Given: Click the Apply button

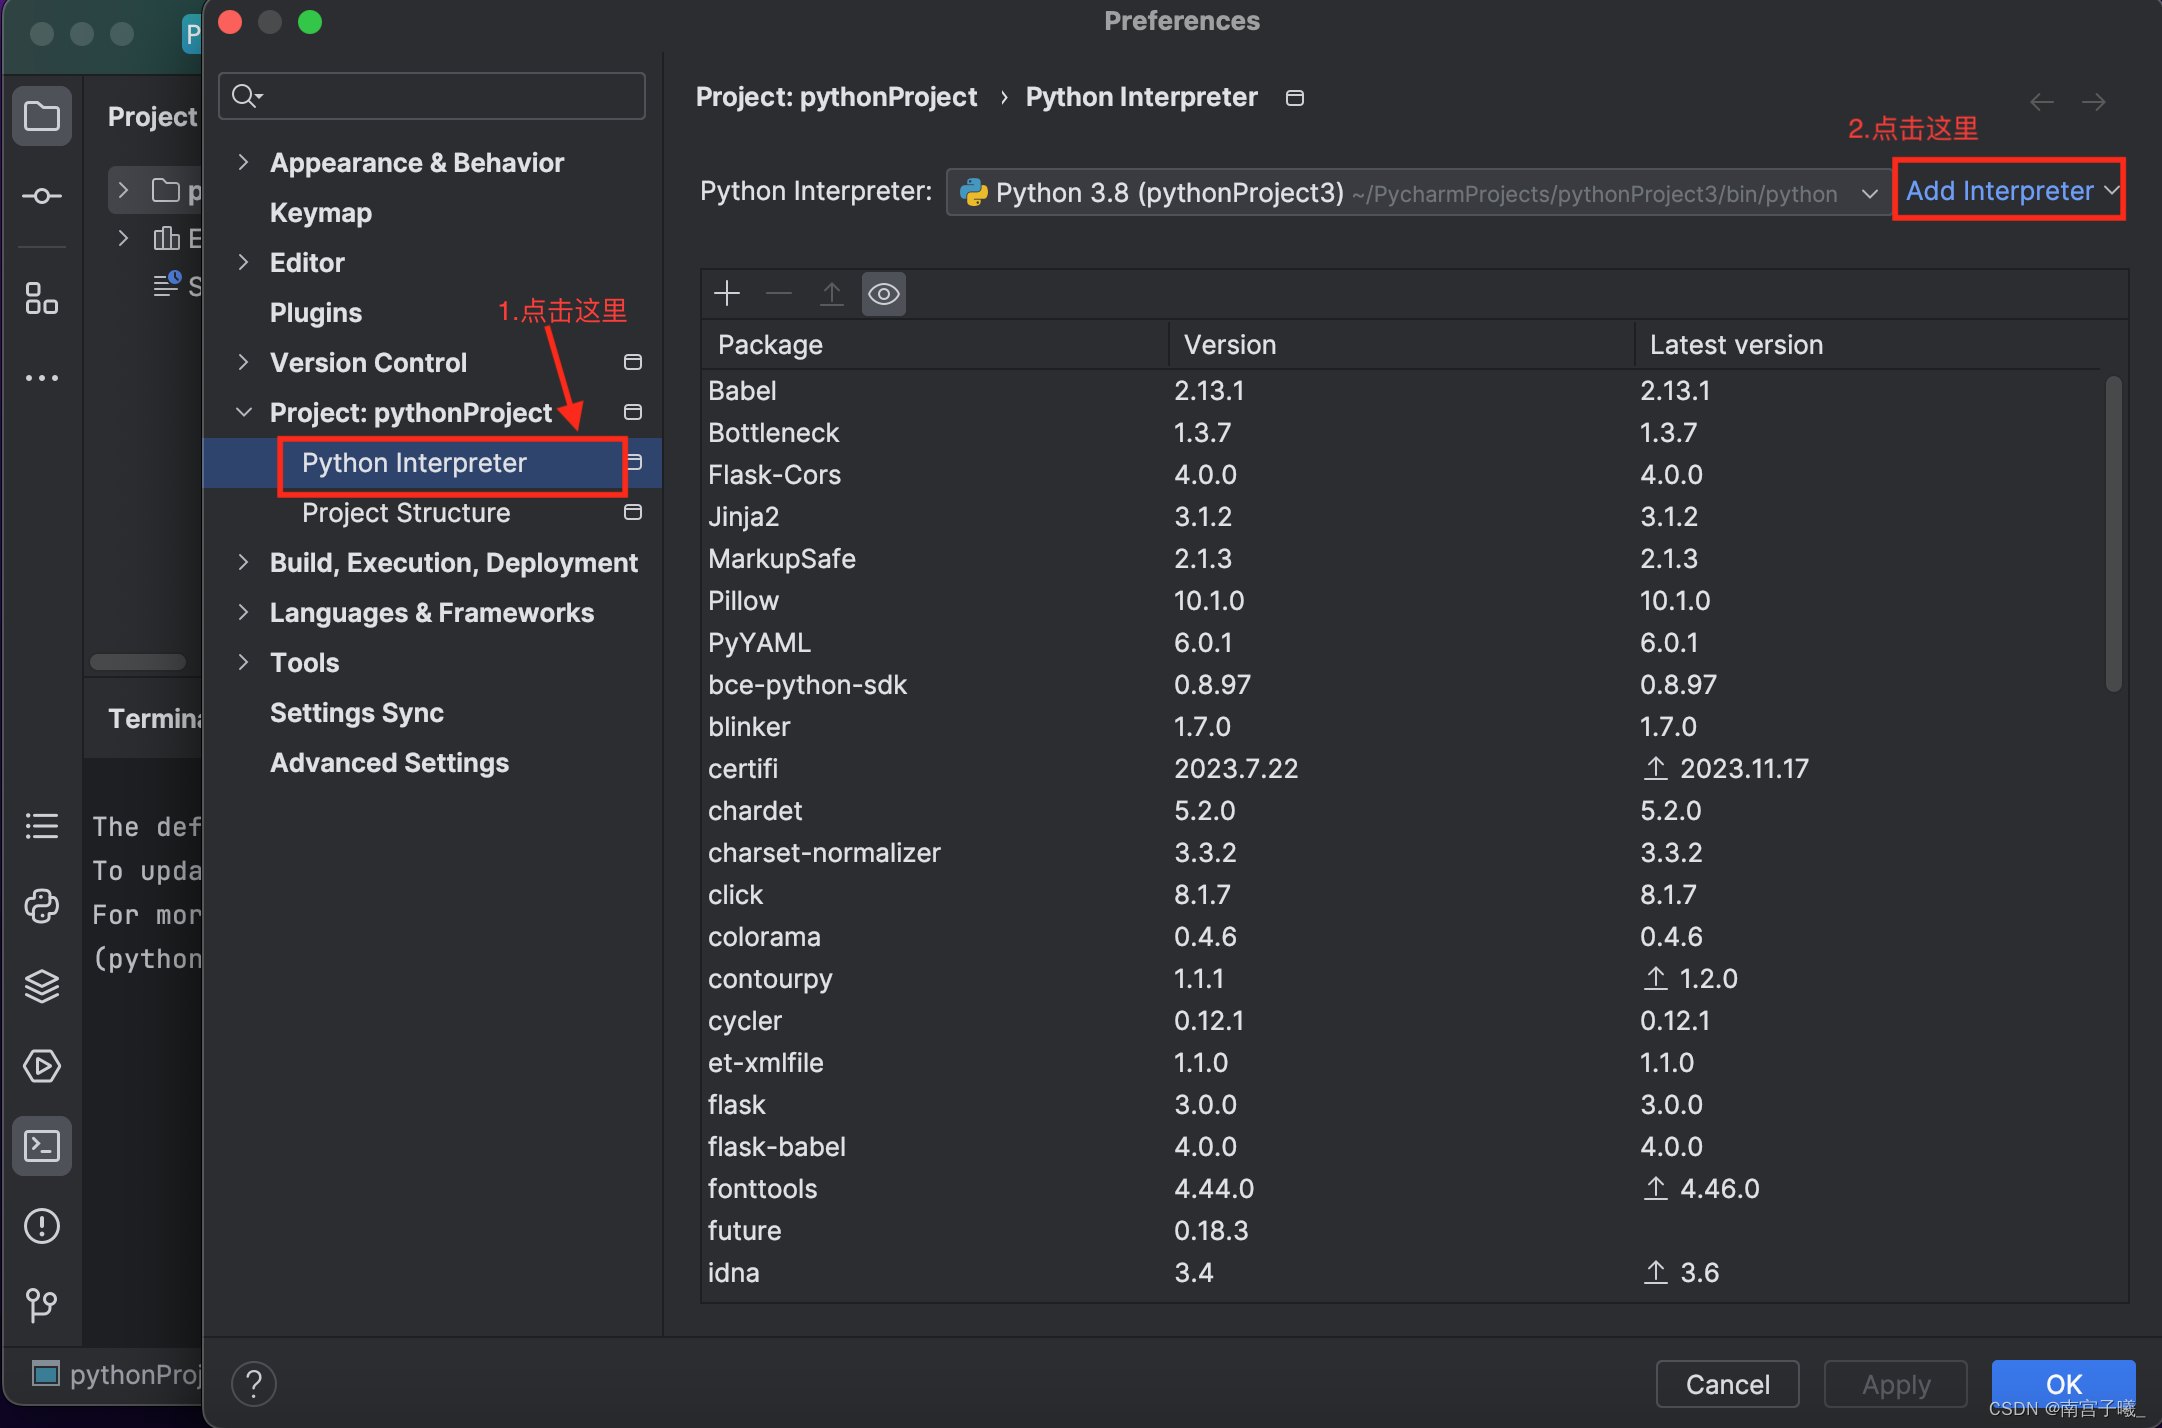Looking at the screenshot, I should point(1893,1384).
